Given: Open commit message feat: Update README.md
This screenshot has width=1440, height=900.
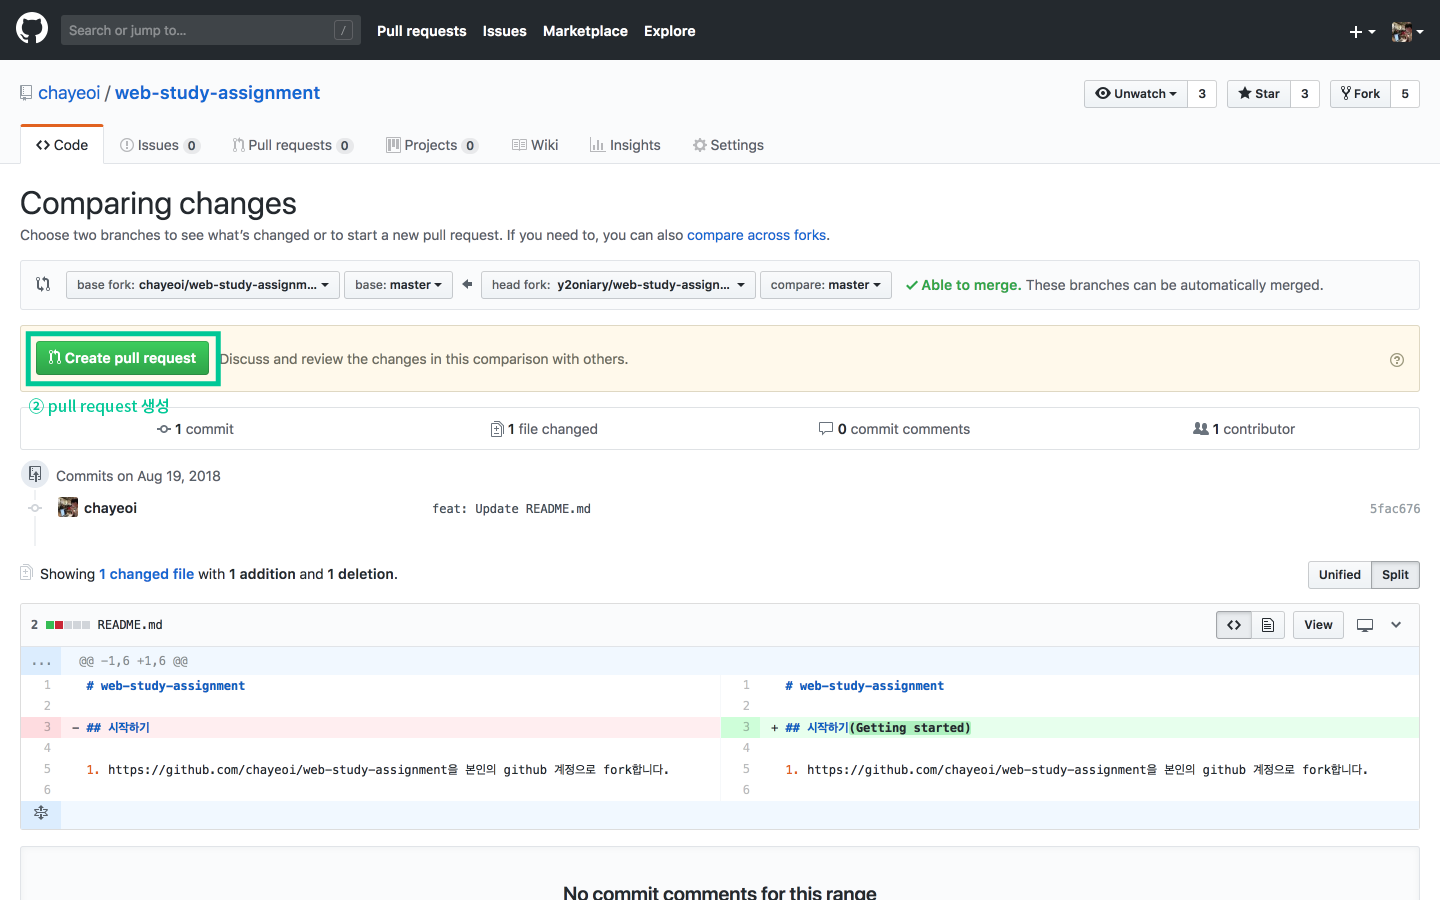Looking at the screenshot, I should pyautogui.click(x=511, y=509).
